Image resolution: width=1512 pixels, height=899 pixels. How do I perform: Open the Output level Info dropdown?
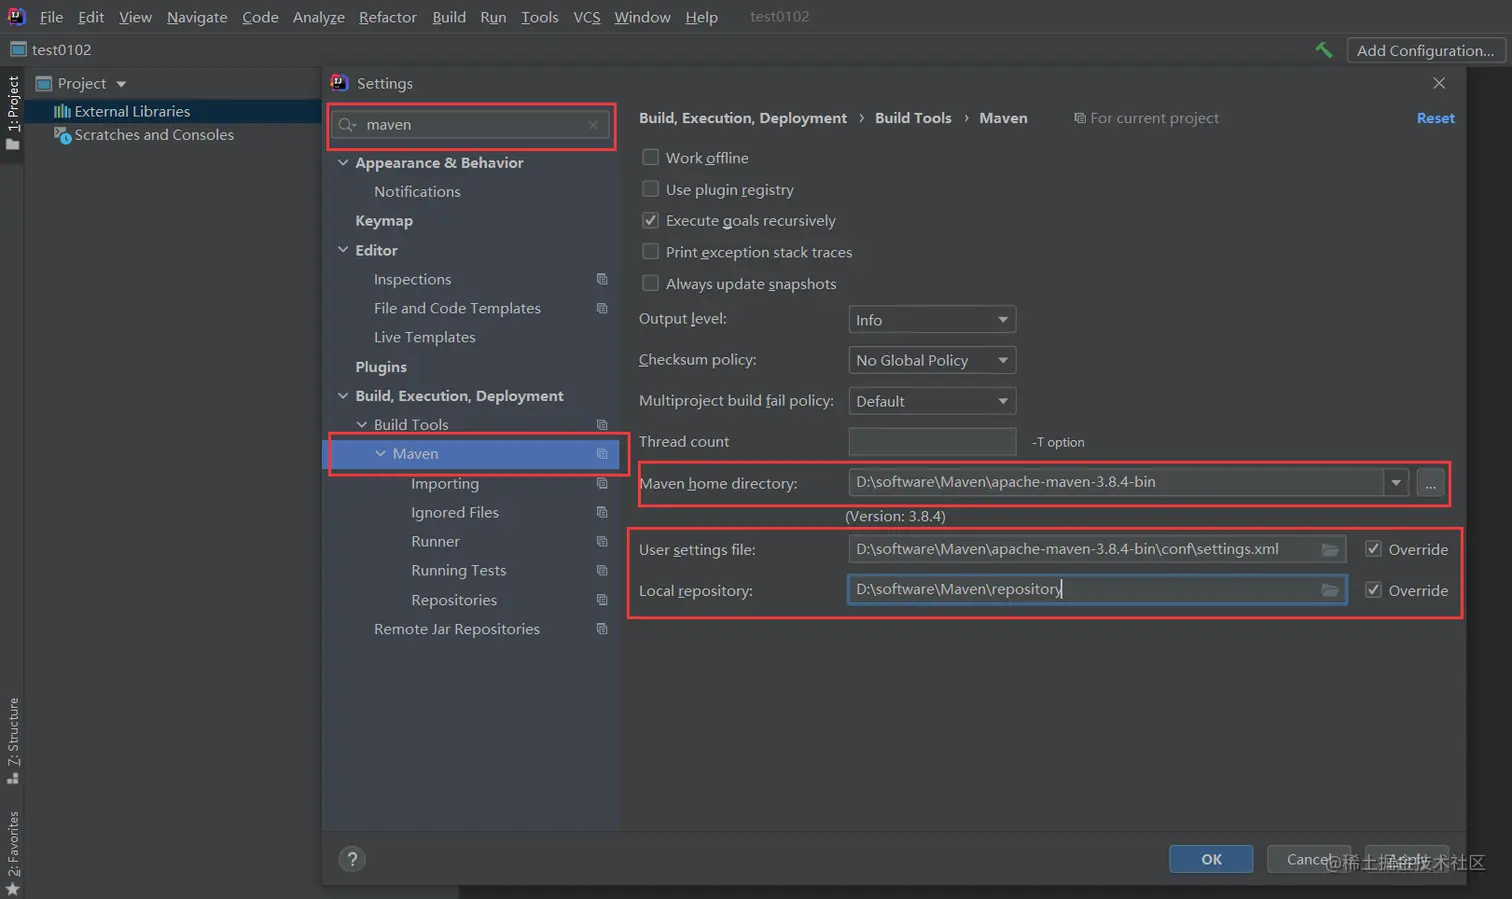932,320
